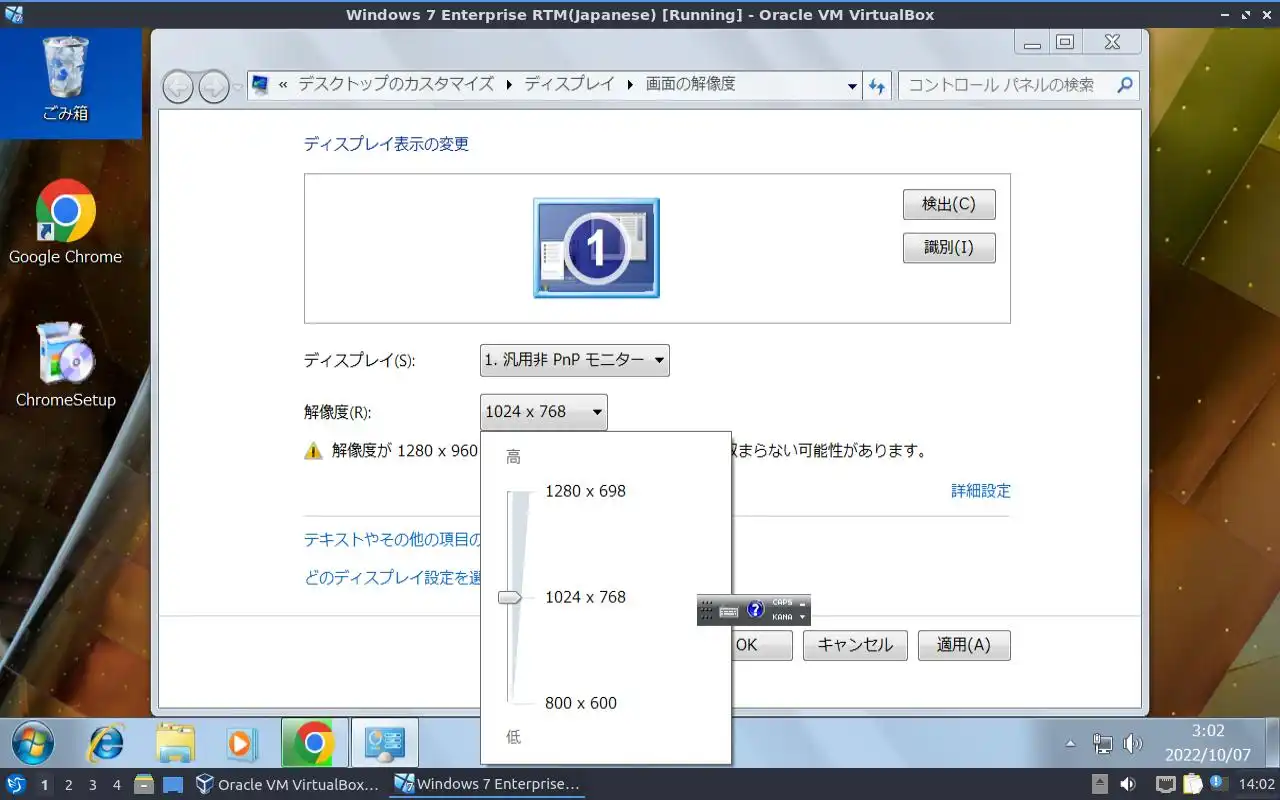Click the IME language bar help icon
This screenshot has width=1280, height=800.
[755, 609]
